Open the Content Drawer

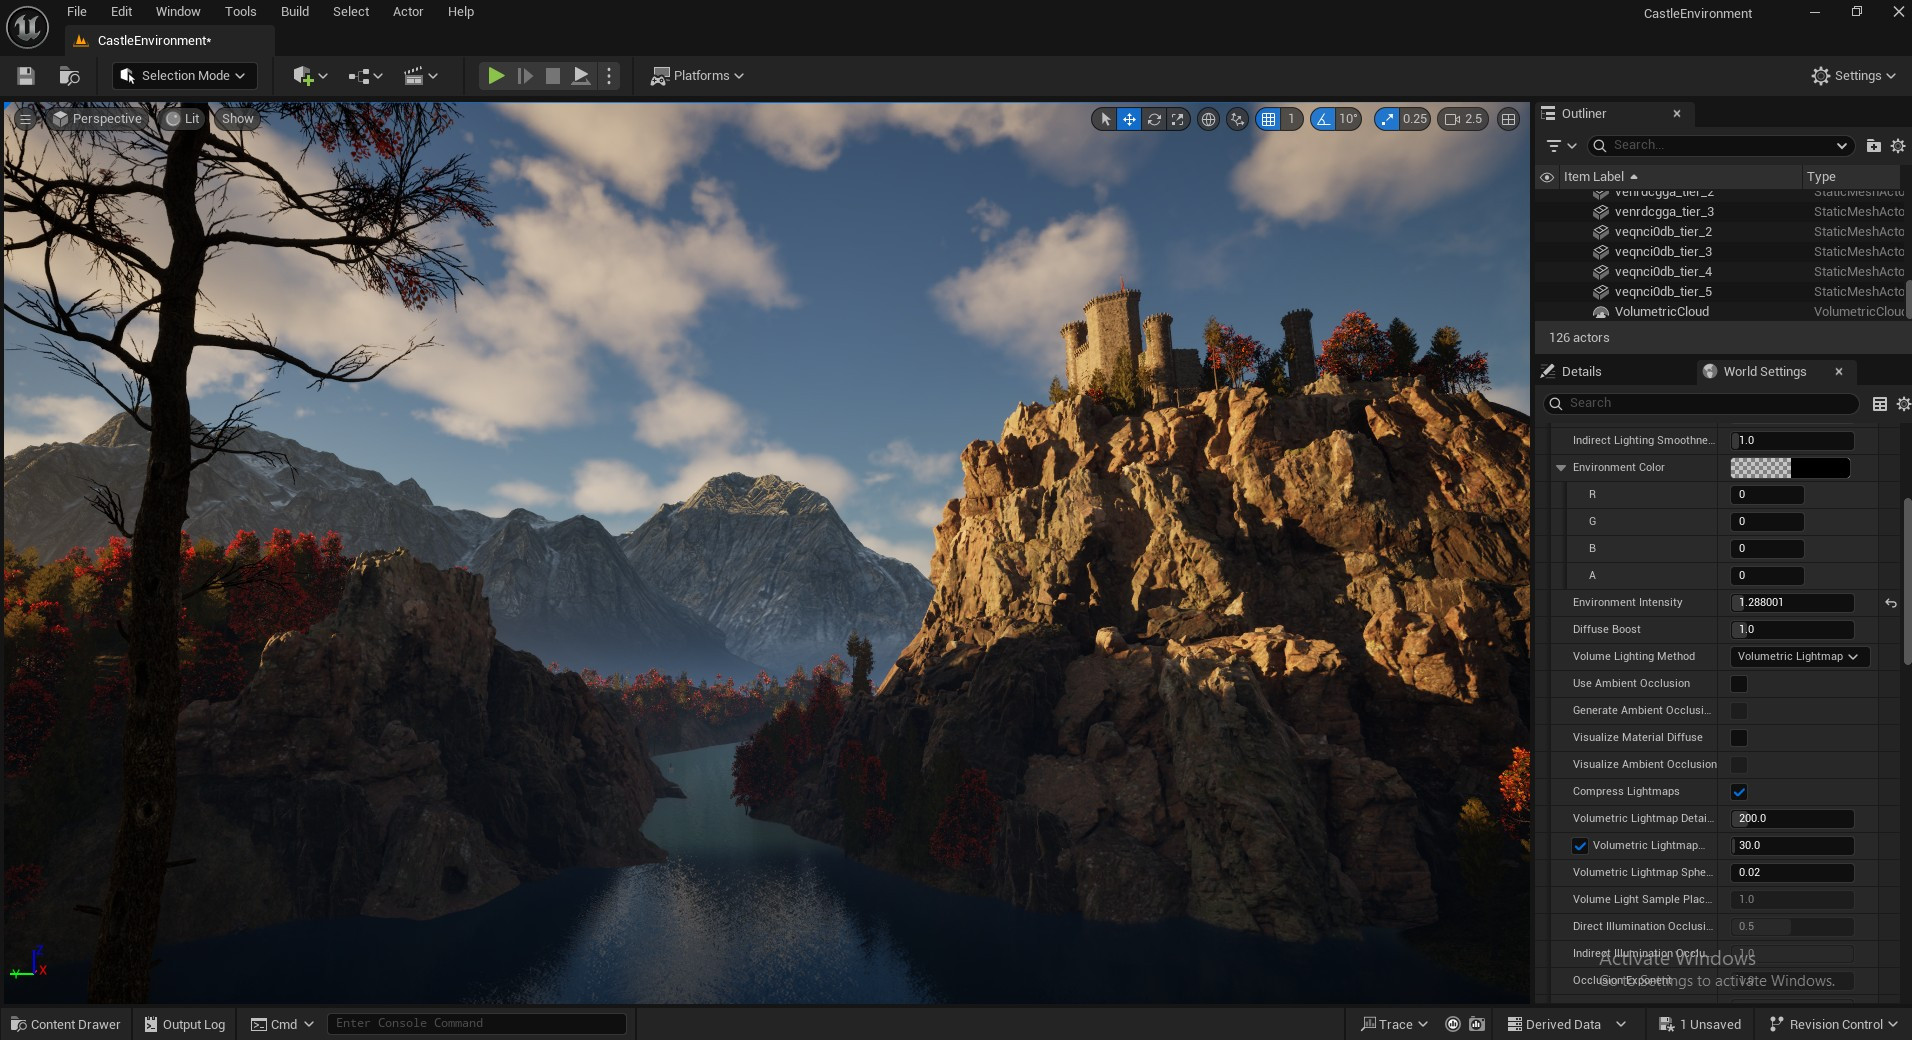coord(65,1024)
